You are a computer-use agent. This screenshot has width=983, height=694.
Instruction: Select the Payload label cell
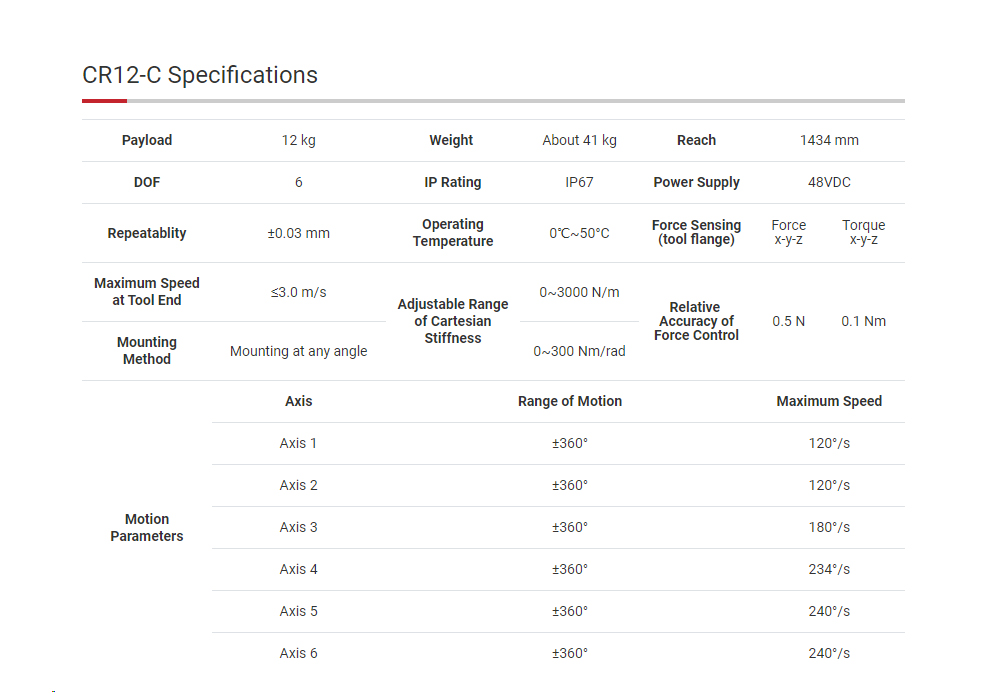pyautogui.click(x=147, y=140)
